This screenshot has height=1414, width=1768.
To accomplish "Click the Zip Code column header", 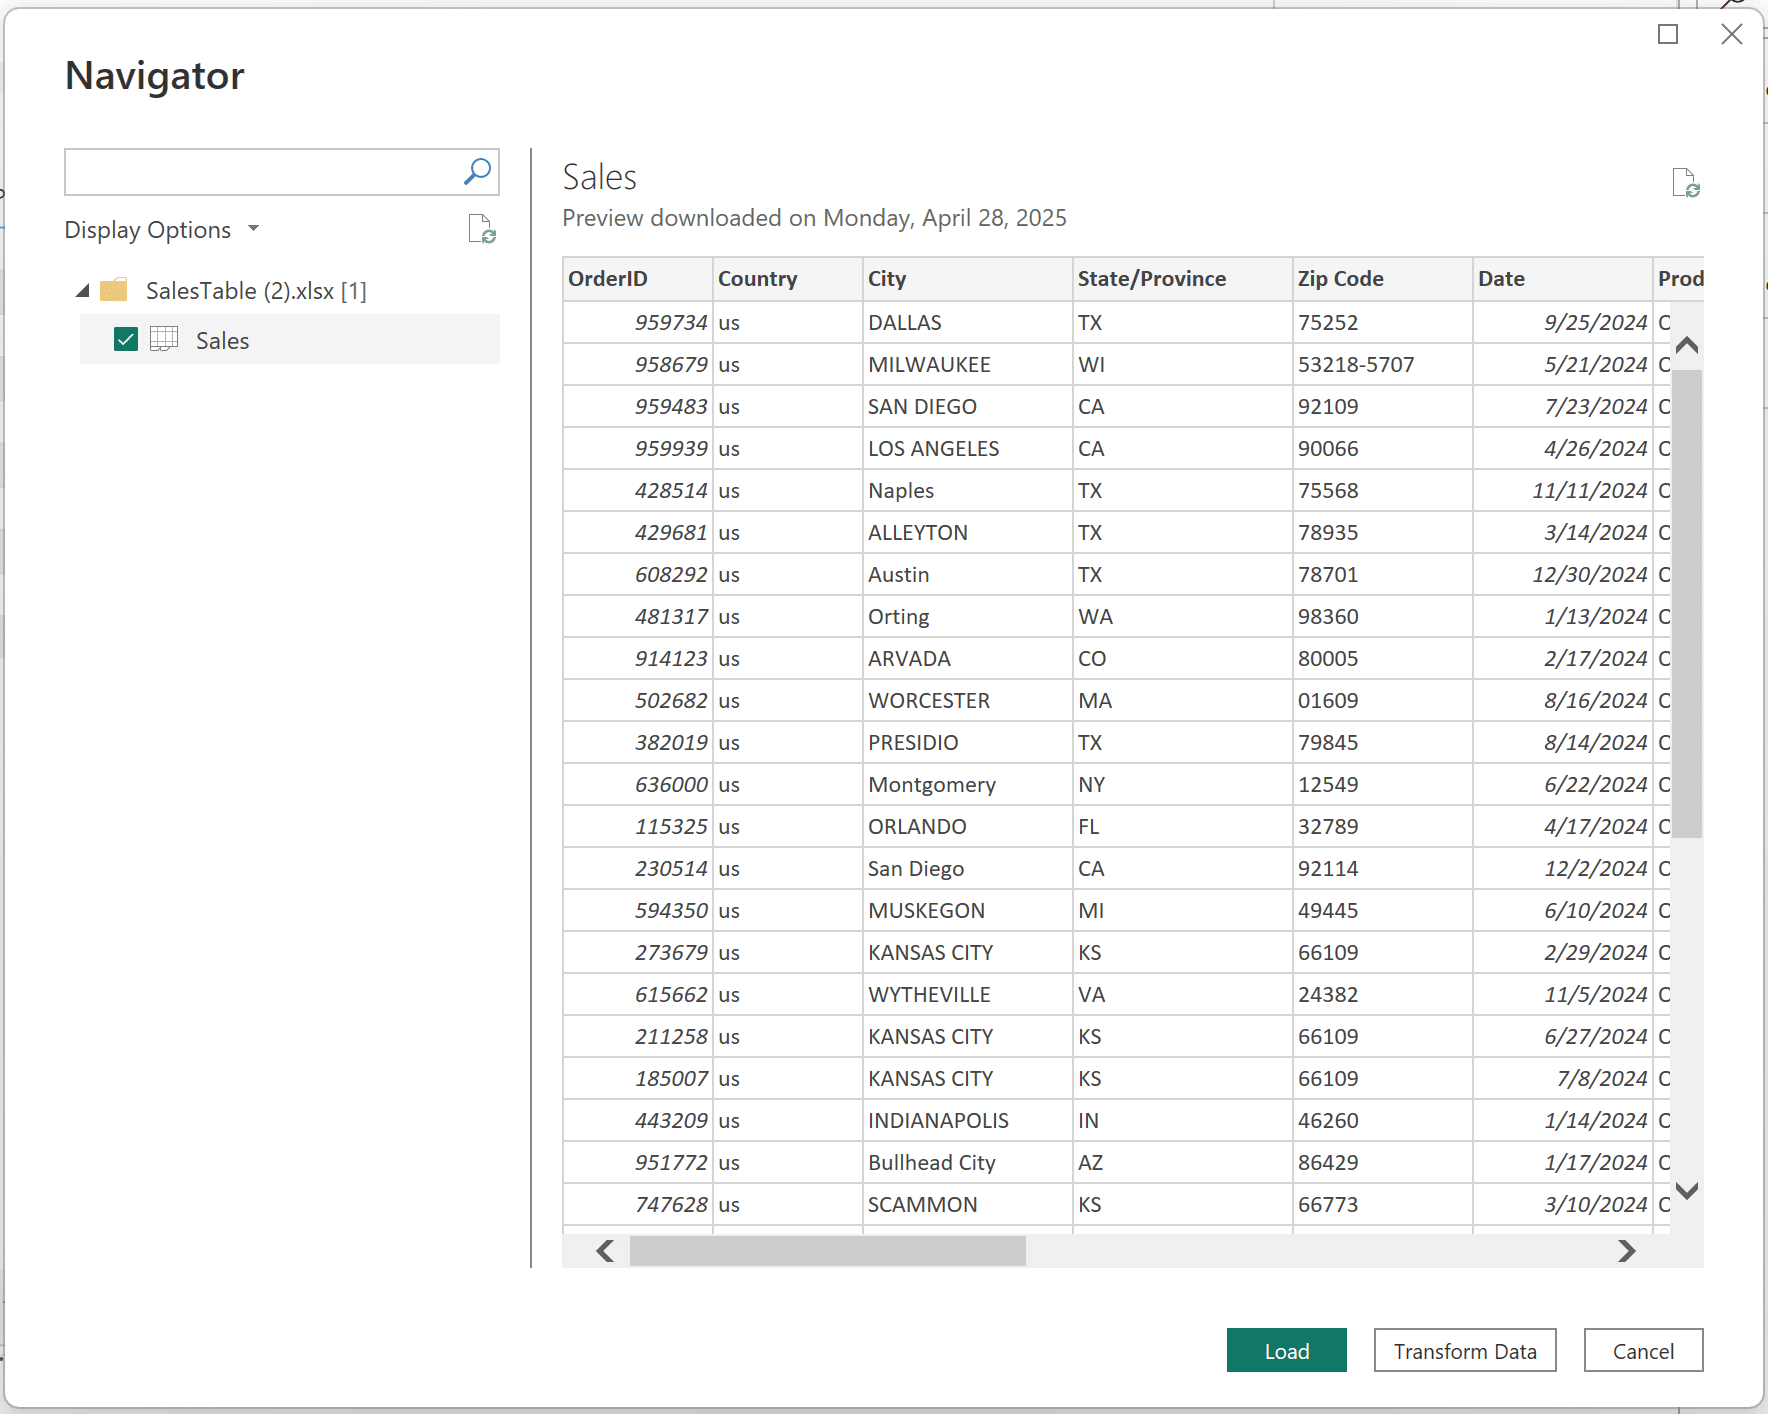I will tap(1383, 279).
